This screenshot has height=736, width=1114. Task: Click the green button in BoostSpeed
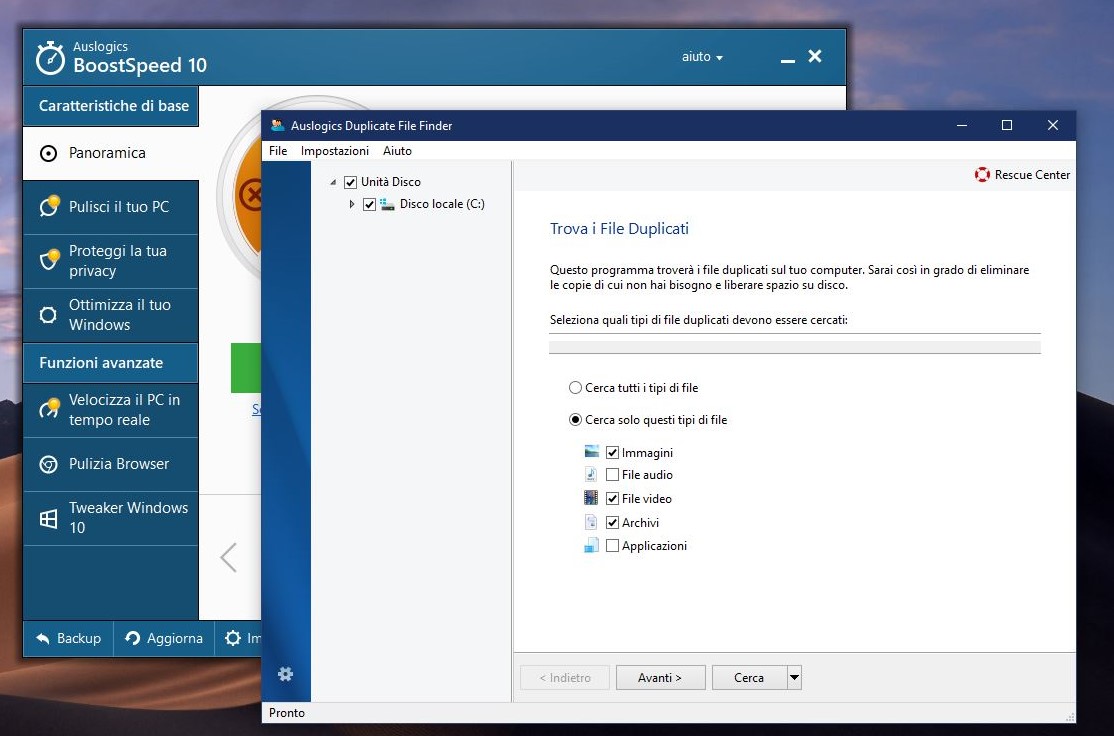point(246,368)
